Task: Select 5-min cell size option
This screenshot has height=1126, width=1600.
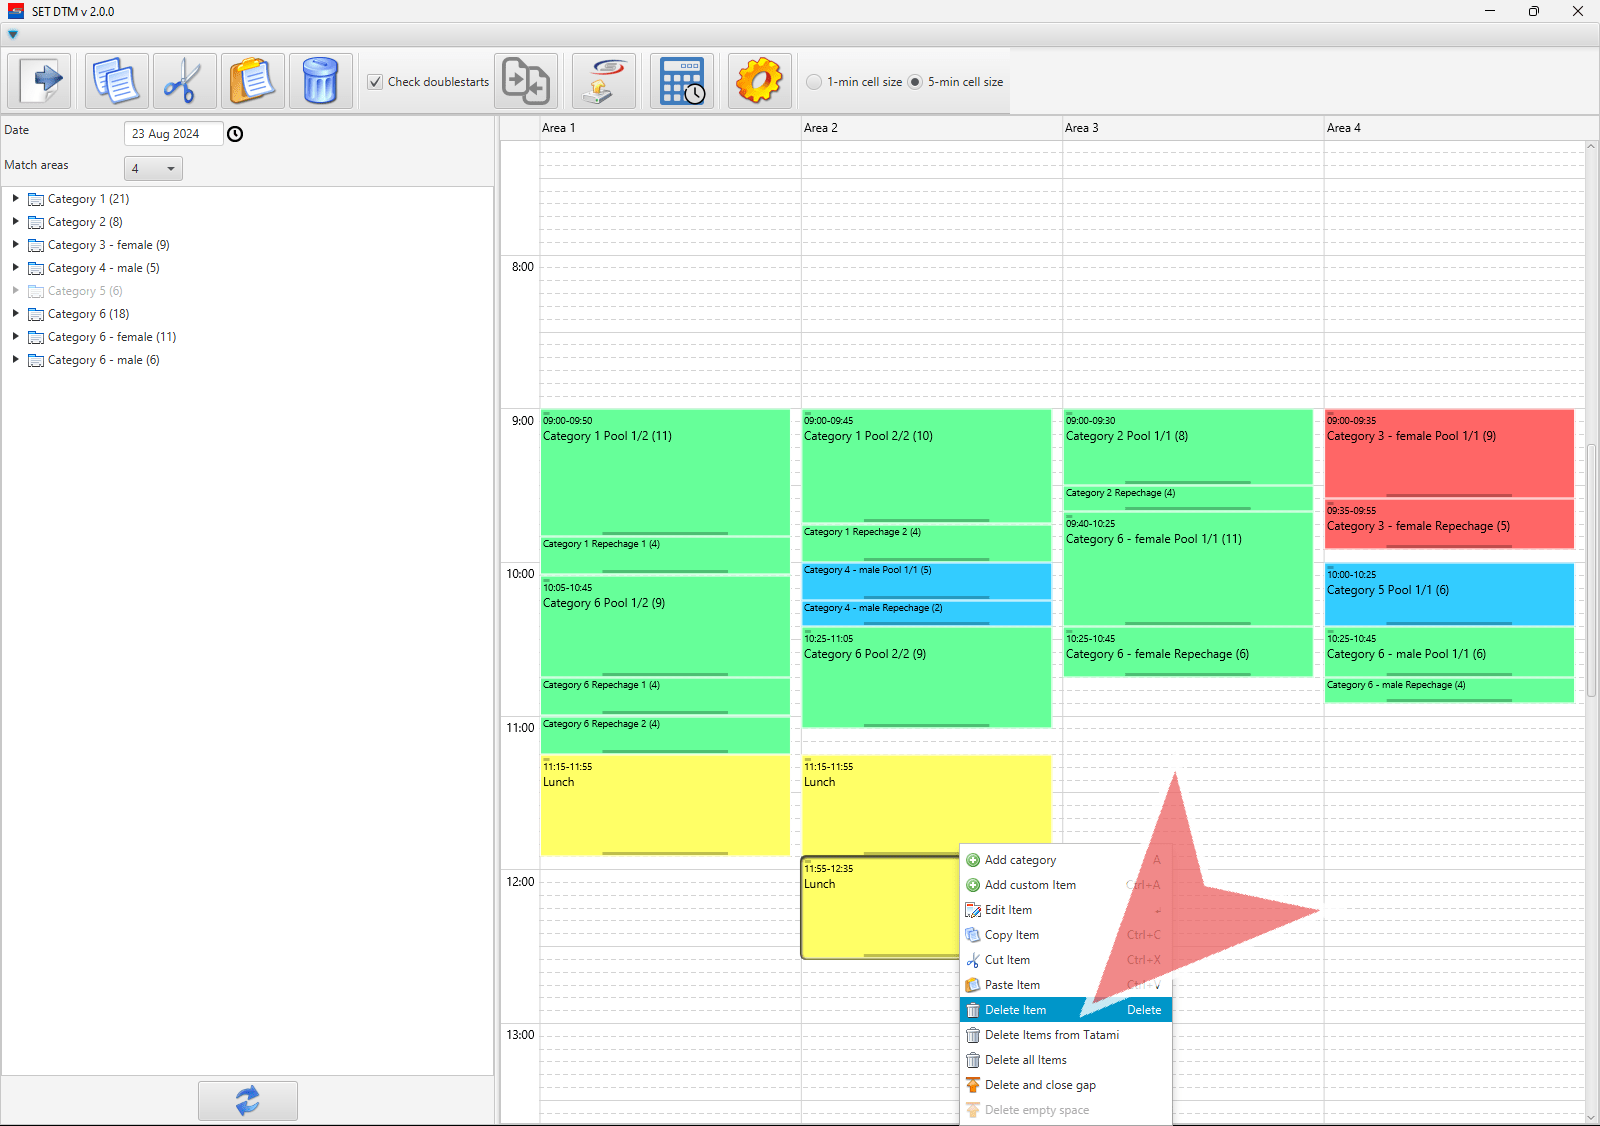Action: click(x=915, y=82)
